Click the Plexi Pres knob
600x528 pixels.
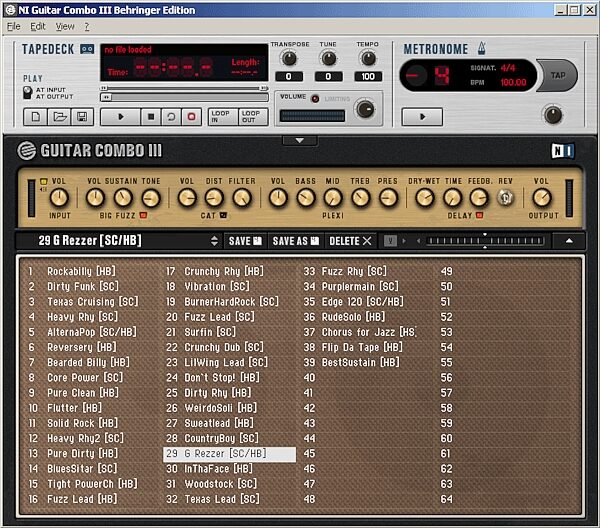tap(388, 198)
